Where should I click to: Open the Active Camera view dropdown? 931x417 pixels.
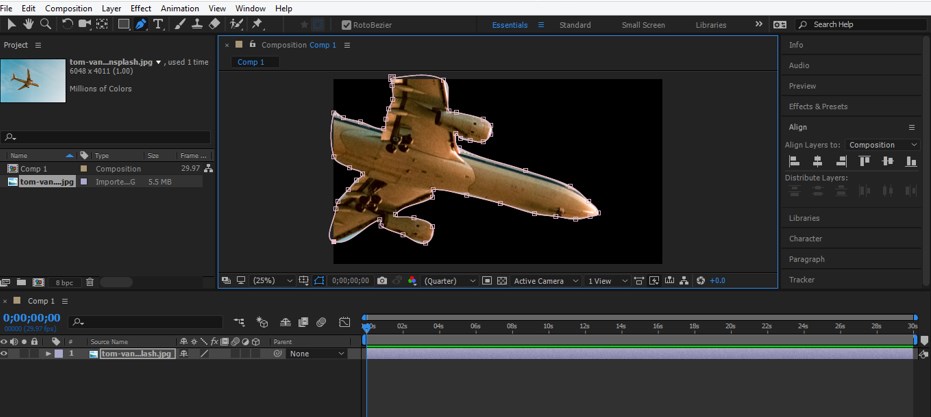point(546,281)
